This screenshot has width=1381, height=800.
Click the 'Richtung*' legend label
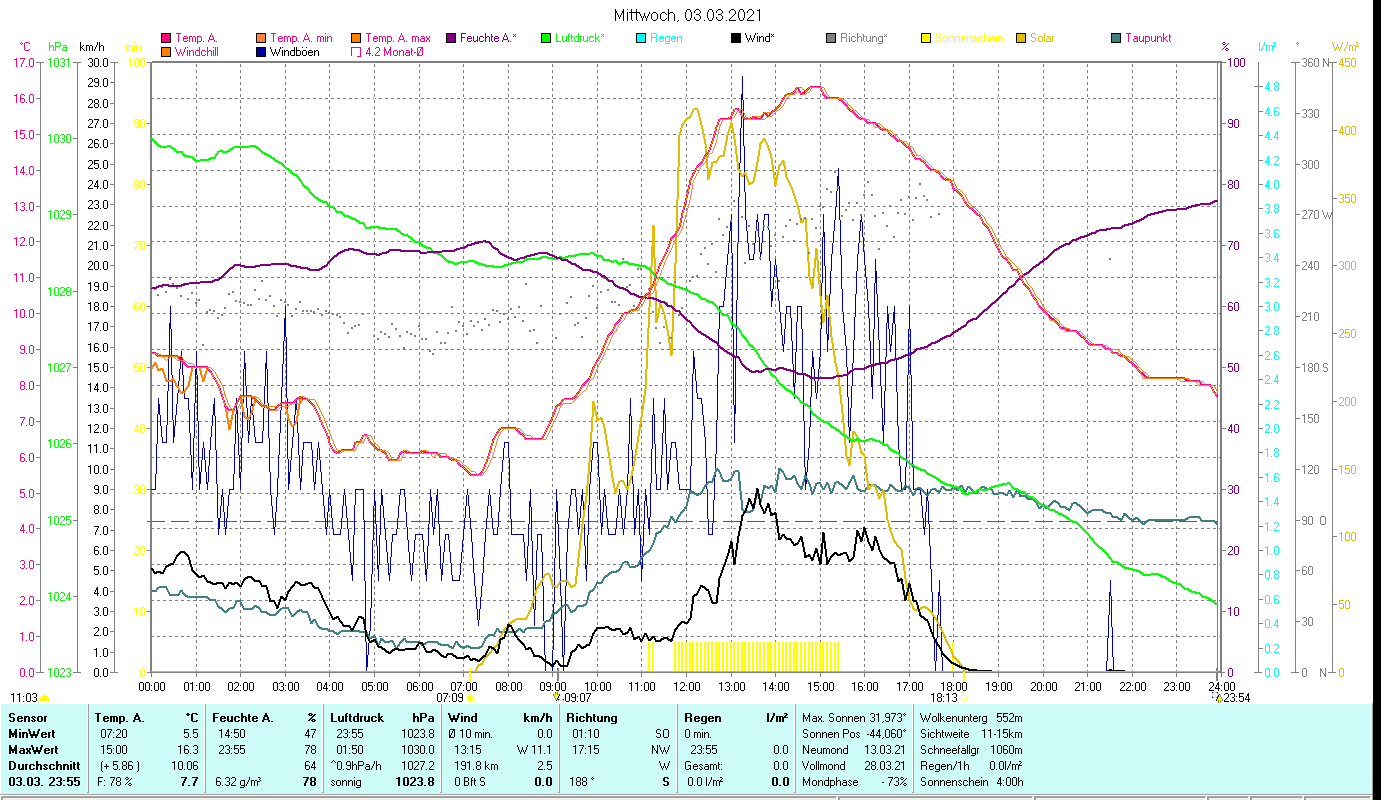(x=863, y=38)
